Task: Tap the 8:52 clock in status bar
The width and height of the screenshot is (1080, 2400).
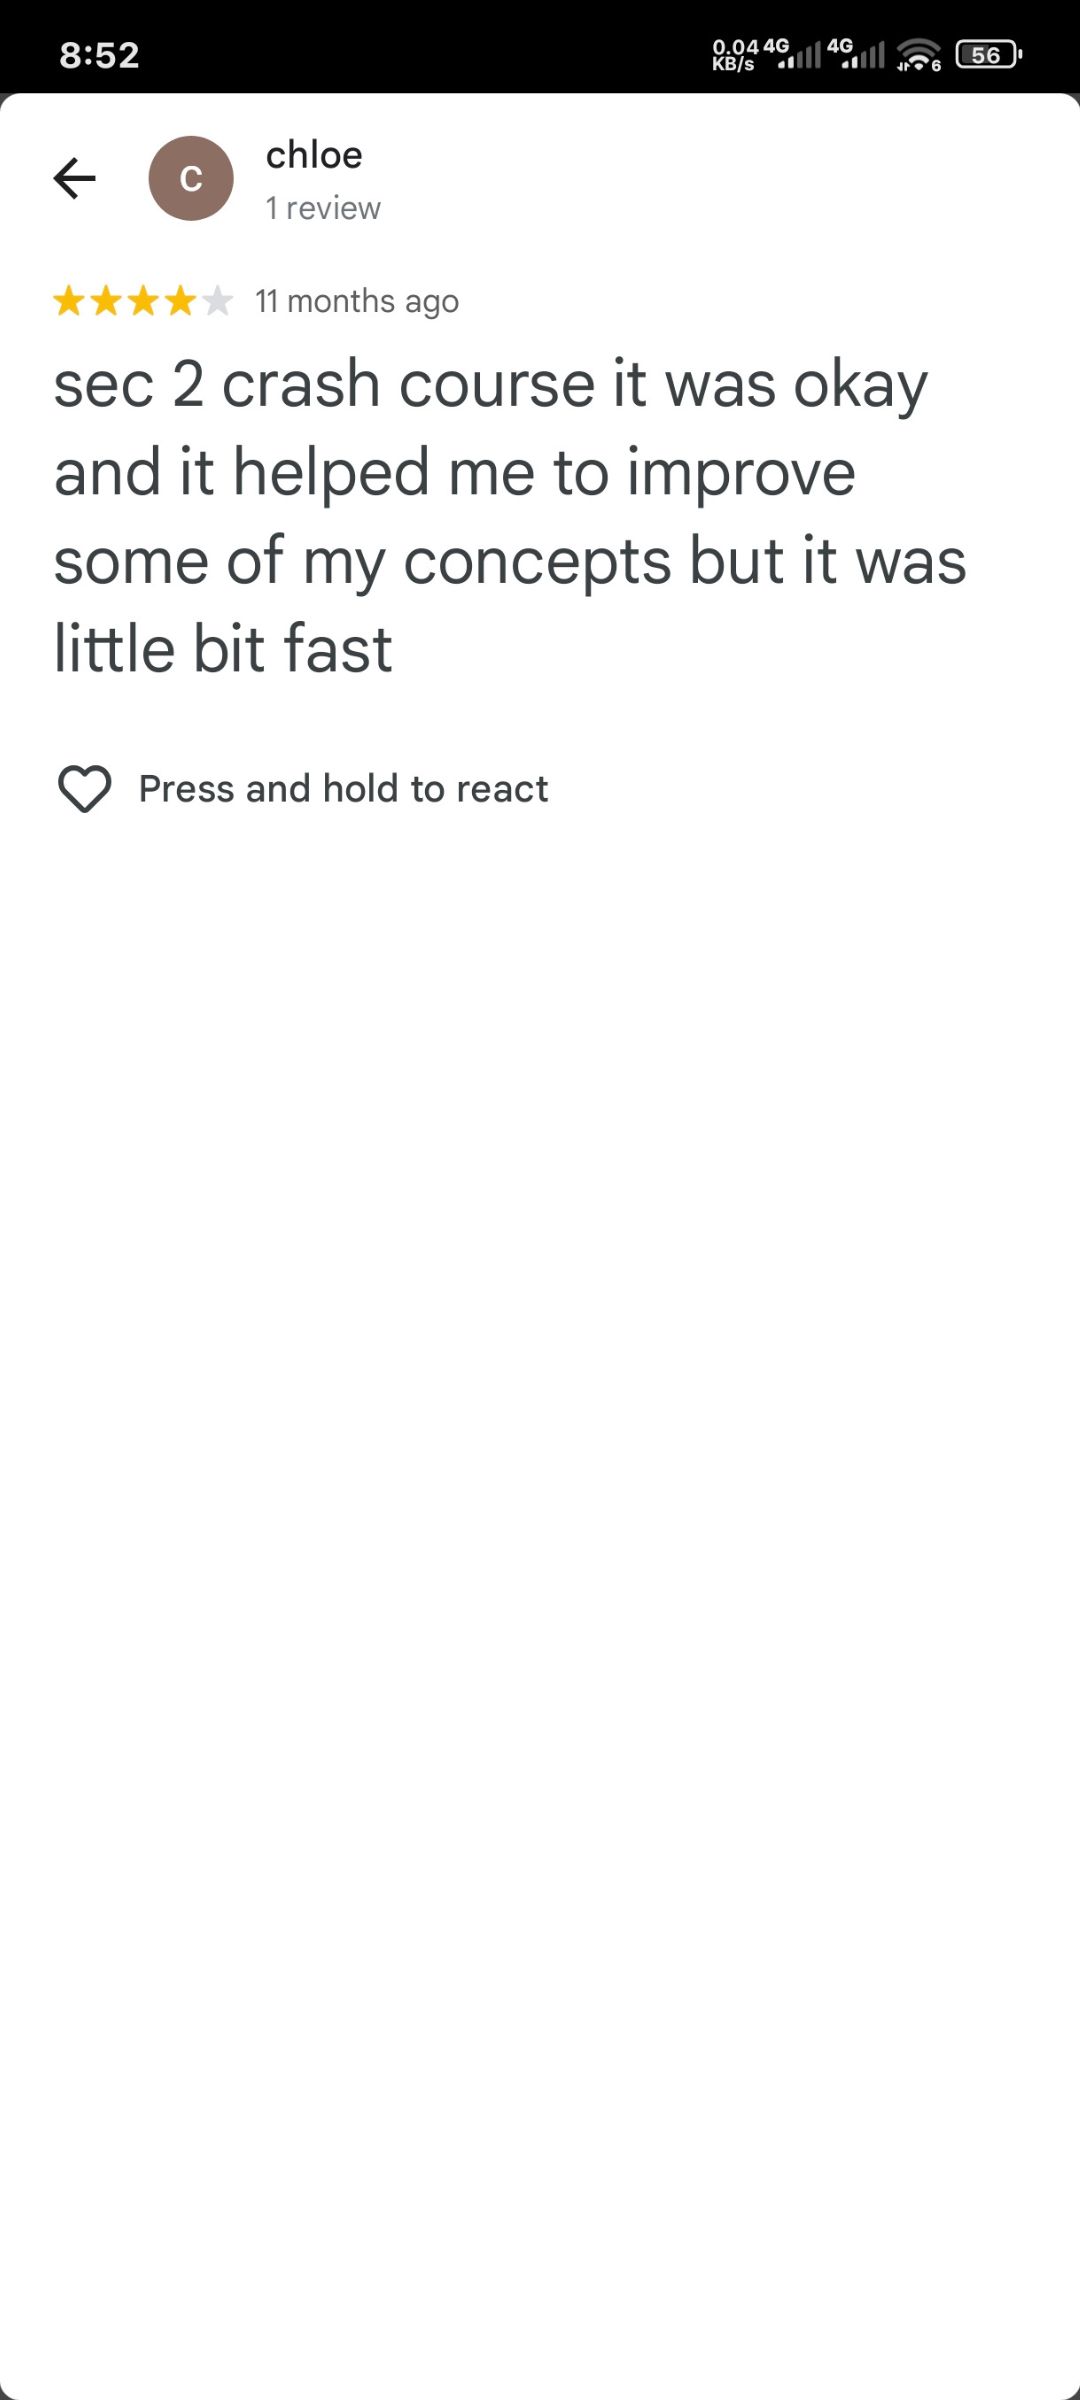Action: click(x=99, y=55)
